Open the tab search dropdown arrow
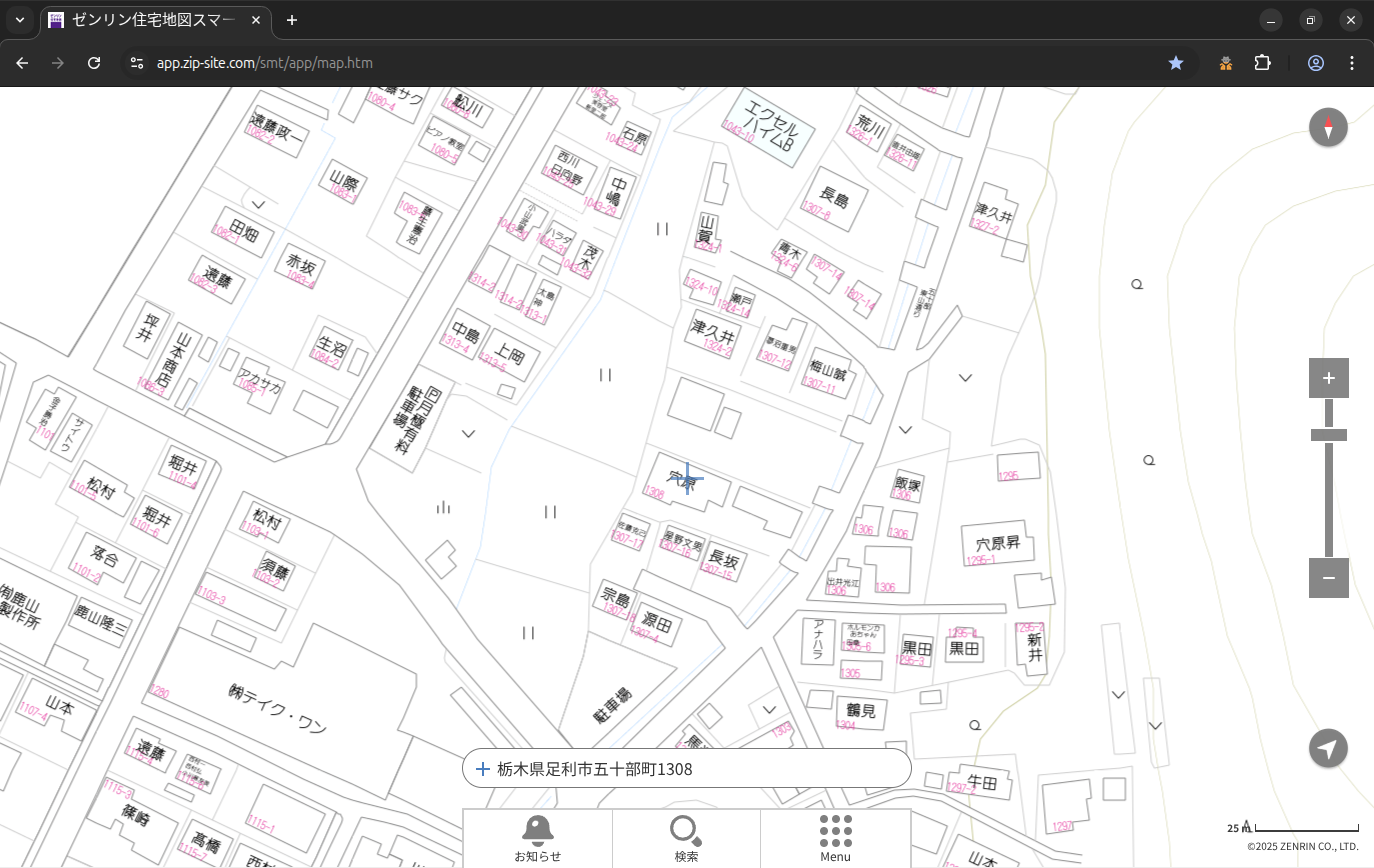 tap(19, 20)
